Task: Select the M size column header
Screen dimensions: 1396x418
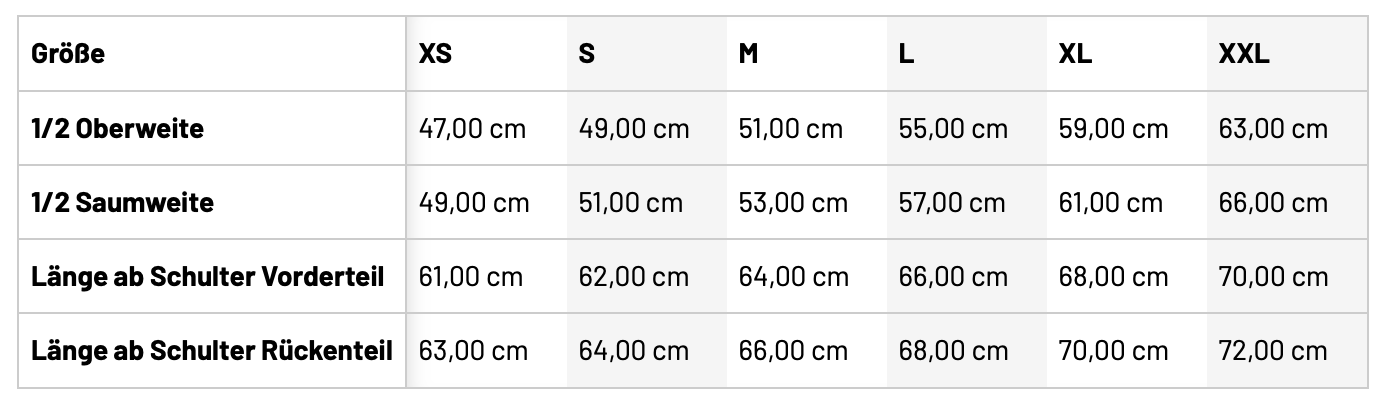Action: (x=748, y=54)
